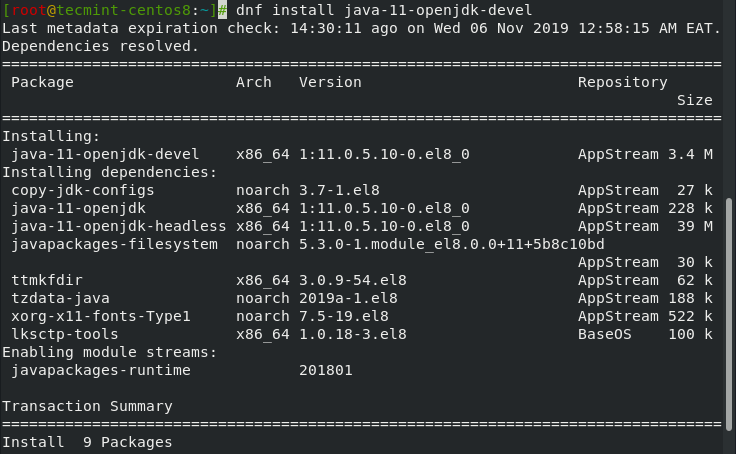Screen dimensions: 736x454
Task: Click the Package column header
Action: (x=42, y=82)
